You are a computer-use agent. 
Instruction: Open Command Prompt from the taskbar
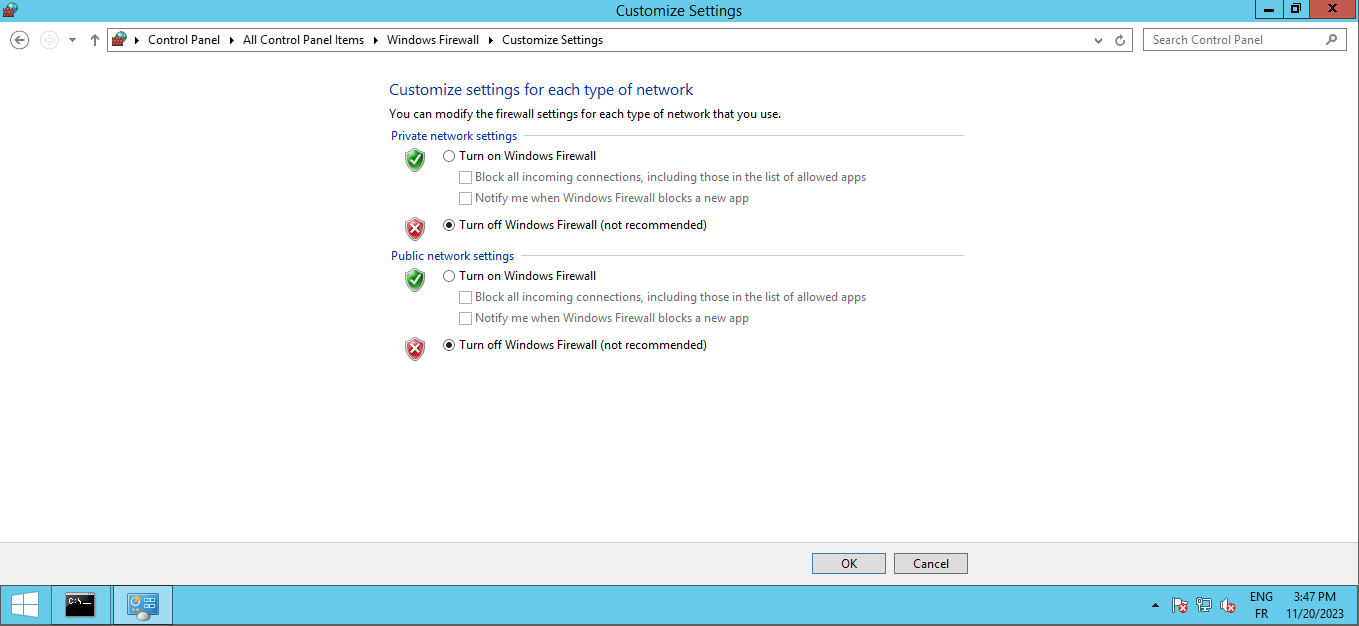[80, 605]
